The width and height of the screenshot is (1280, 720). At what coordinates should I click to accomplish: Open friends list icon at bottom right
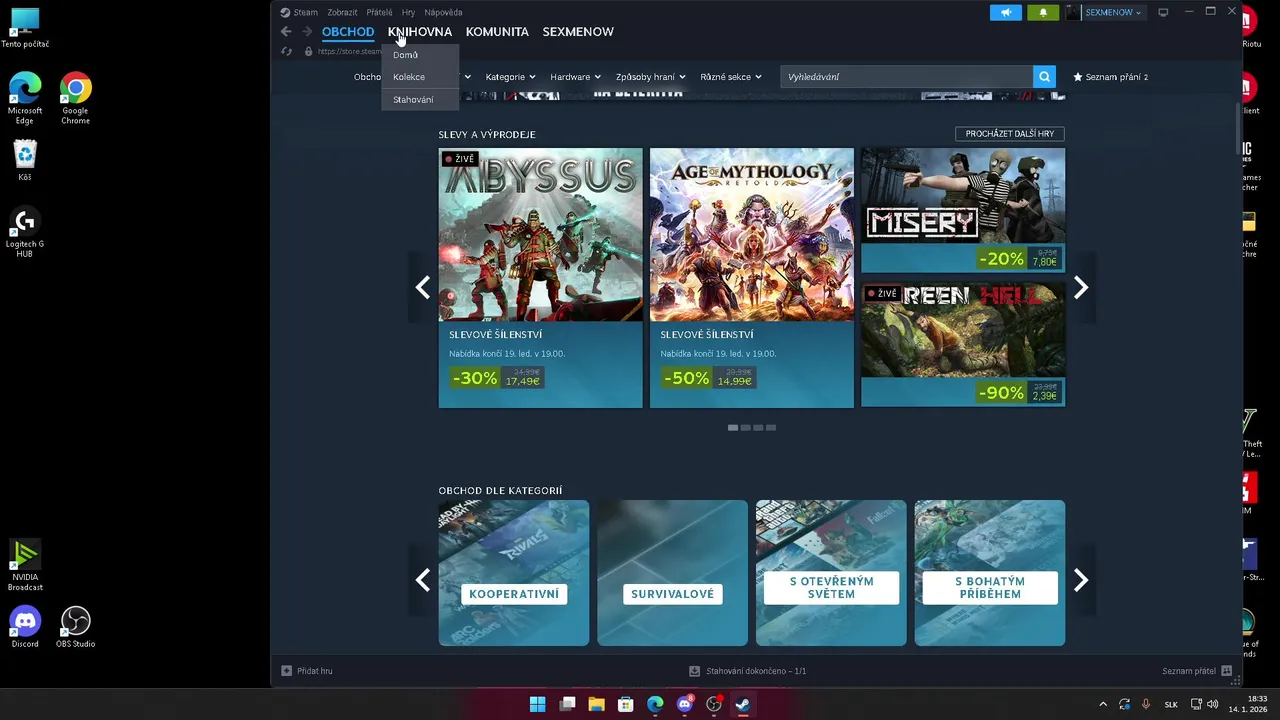click(x=1227, y=671)
